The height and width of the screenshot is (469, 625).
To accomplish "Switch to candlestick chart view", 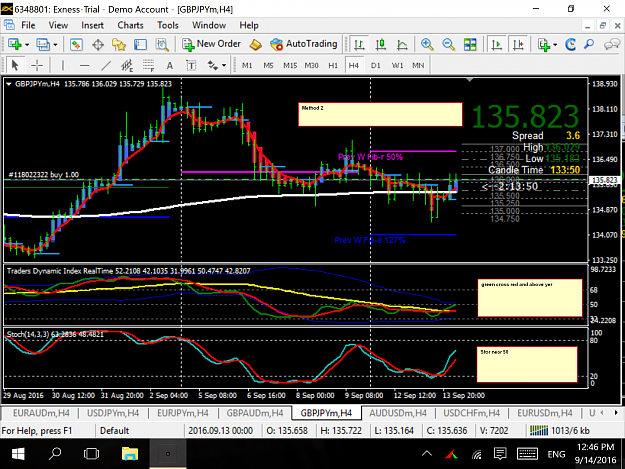I will (x=381, y=44).
